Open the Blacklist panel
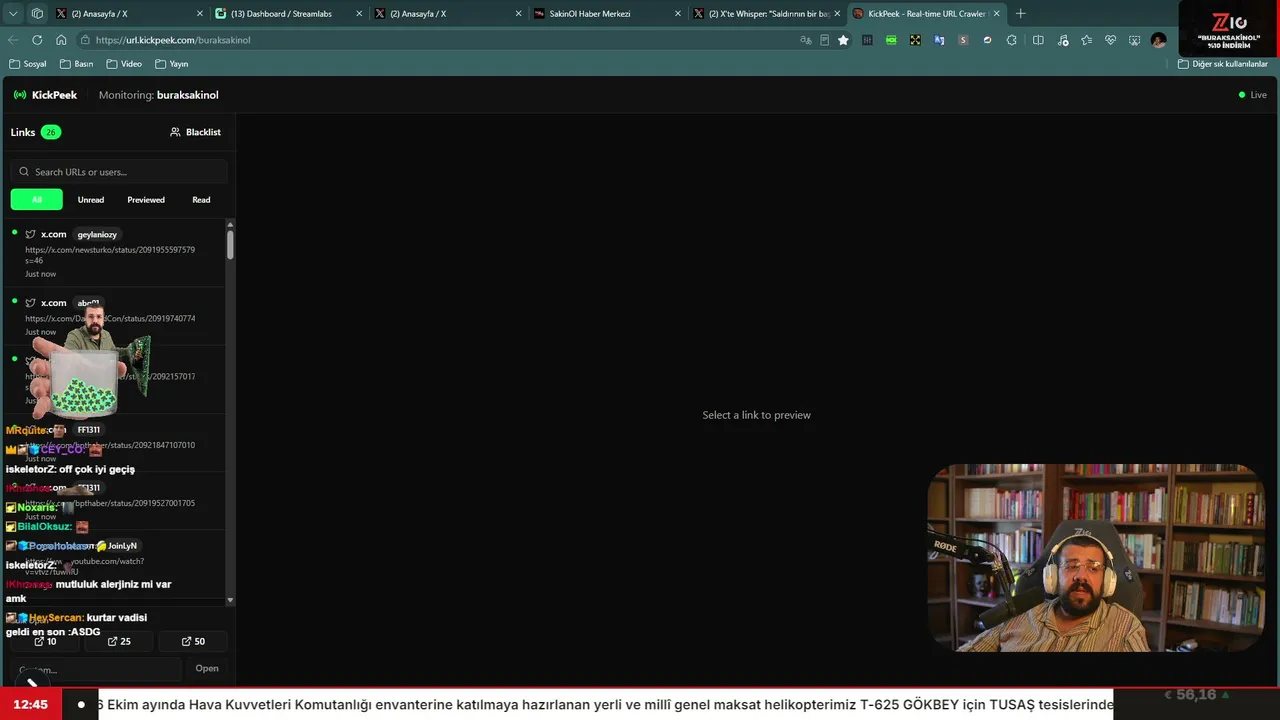 195,132
